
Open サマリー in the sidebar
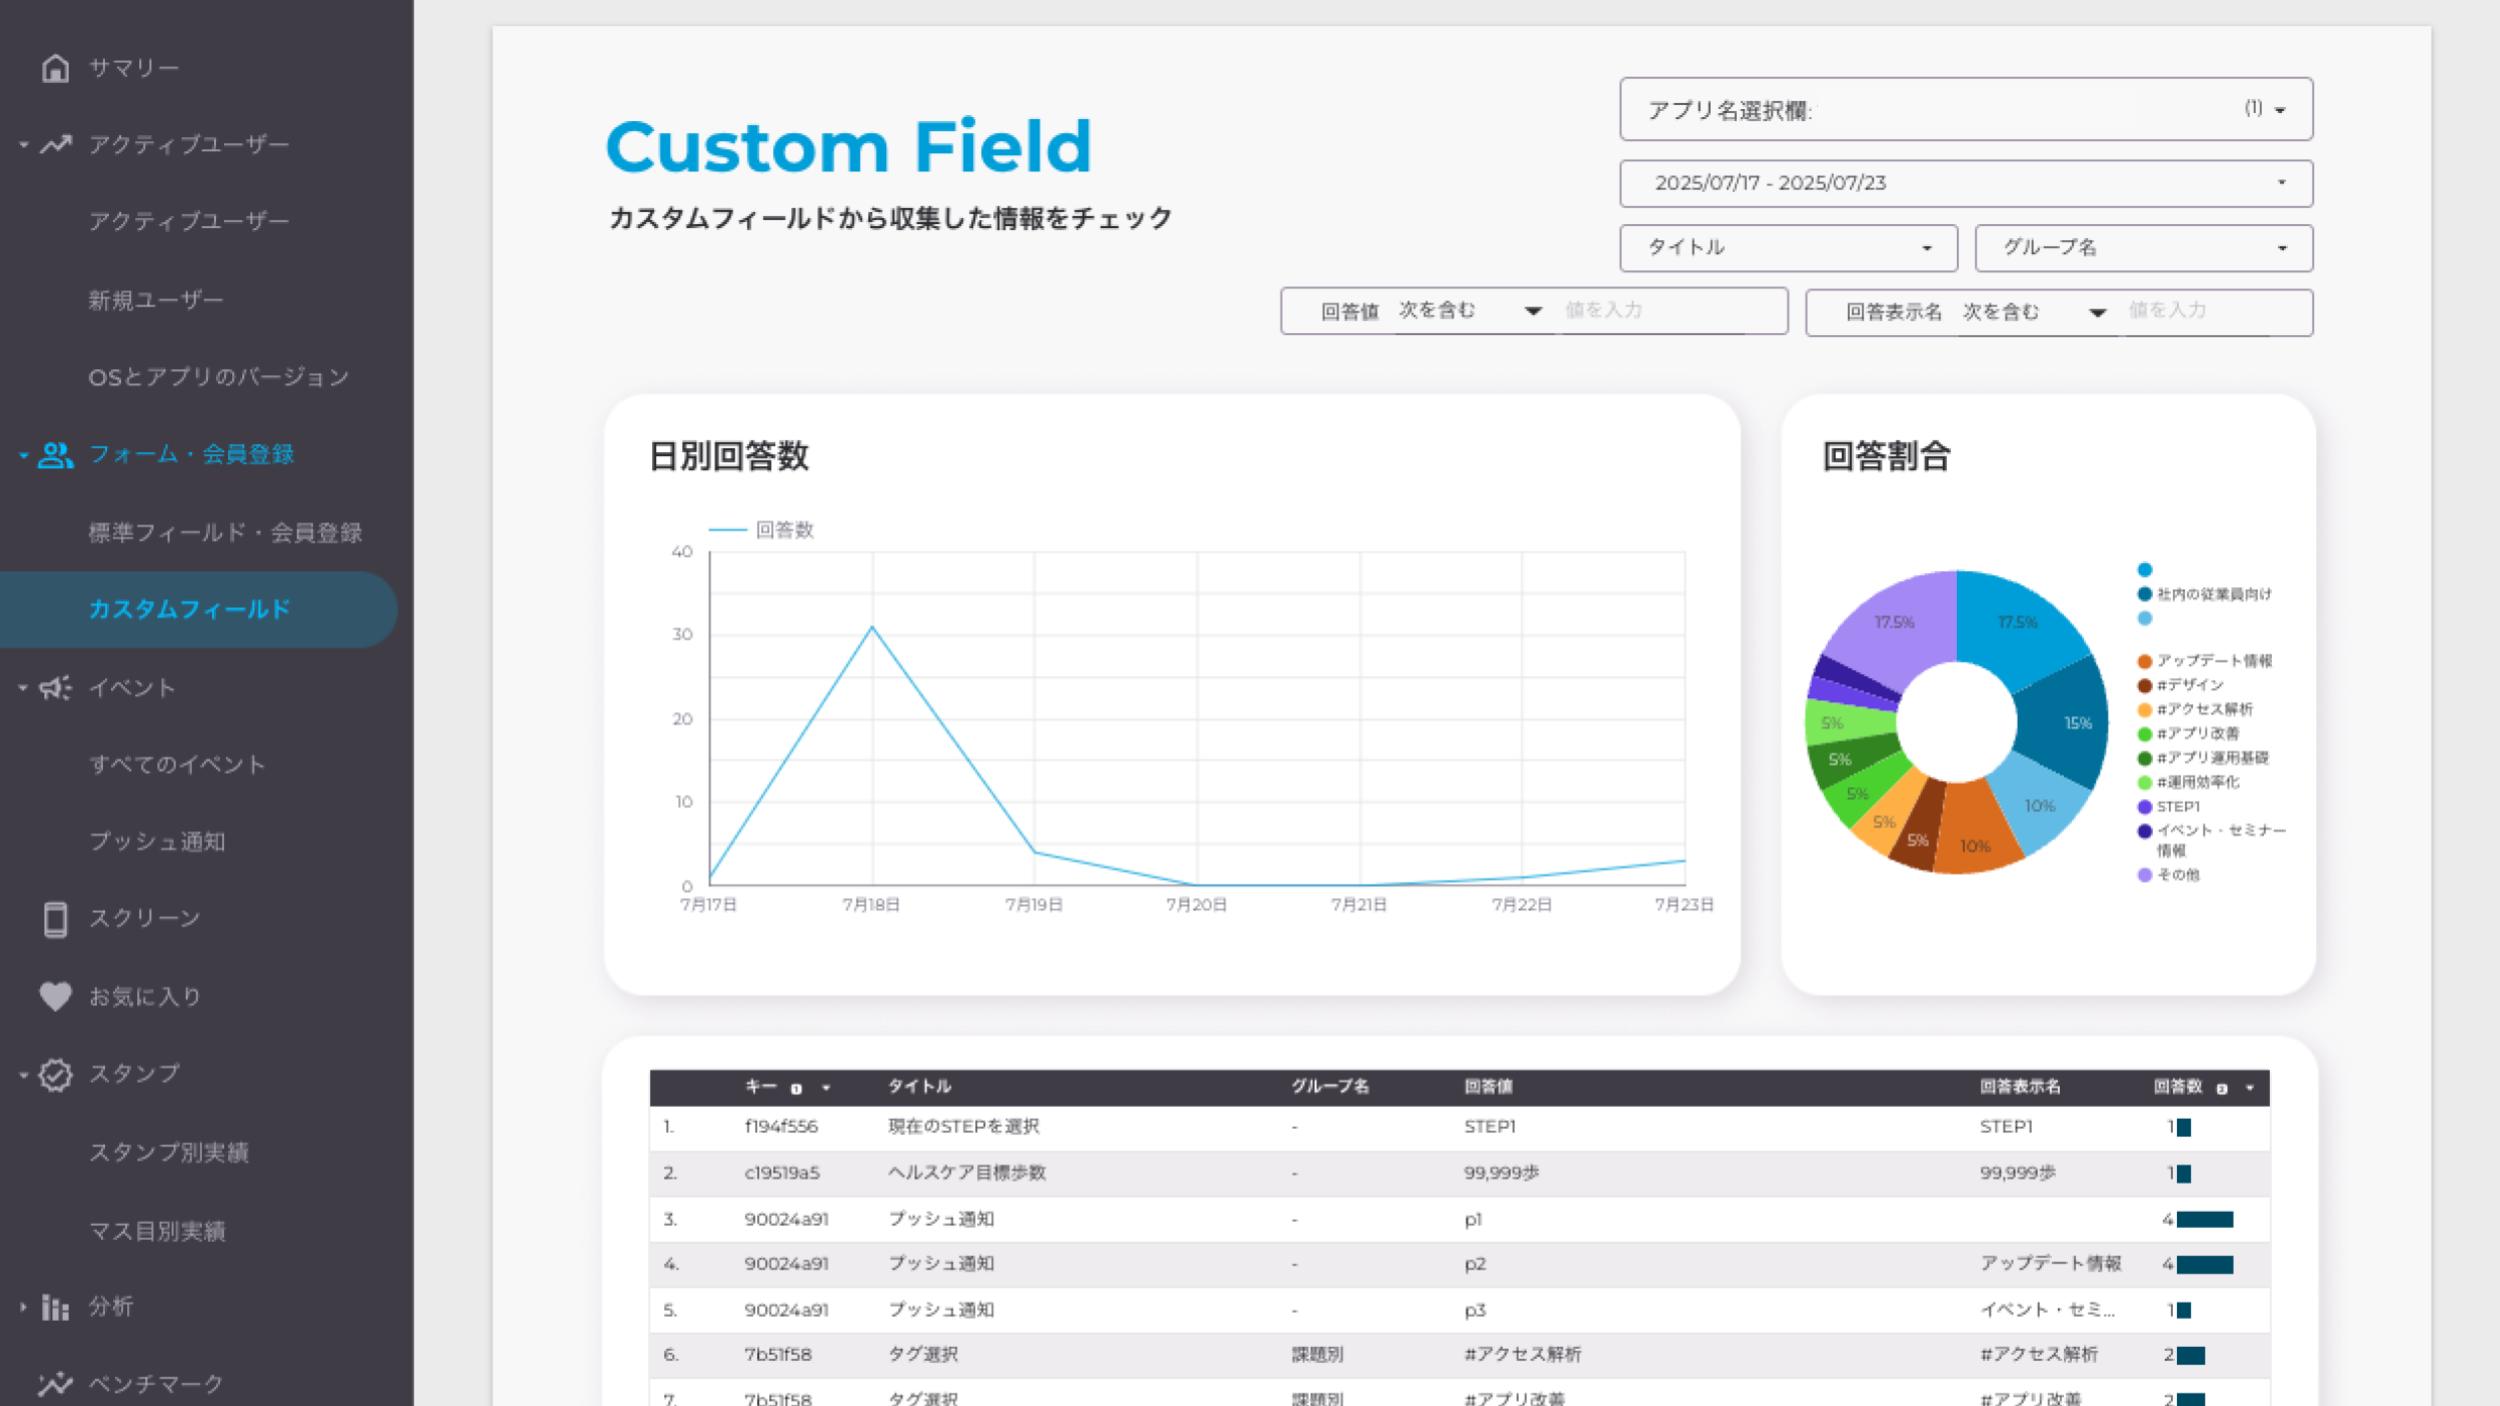[x=134, y=68]
